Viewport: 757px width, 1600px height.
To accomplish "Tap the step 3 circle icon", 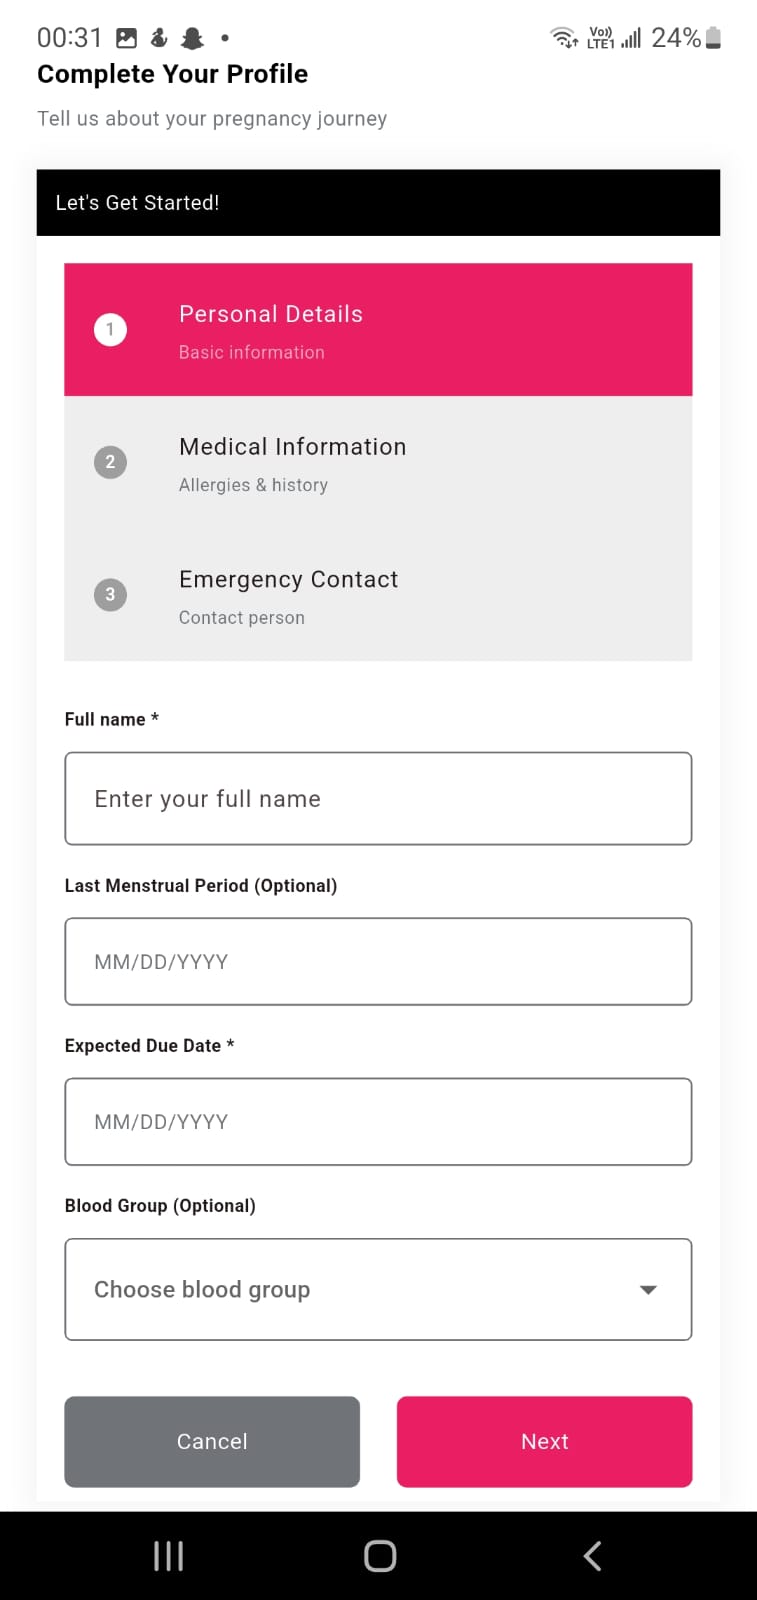I will point(110,594).
